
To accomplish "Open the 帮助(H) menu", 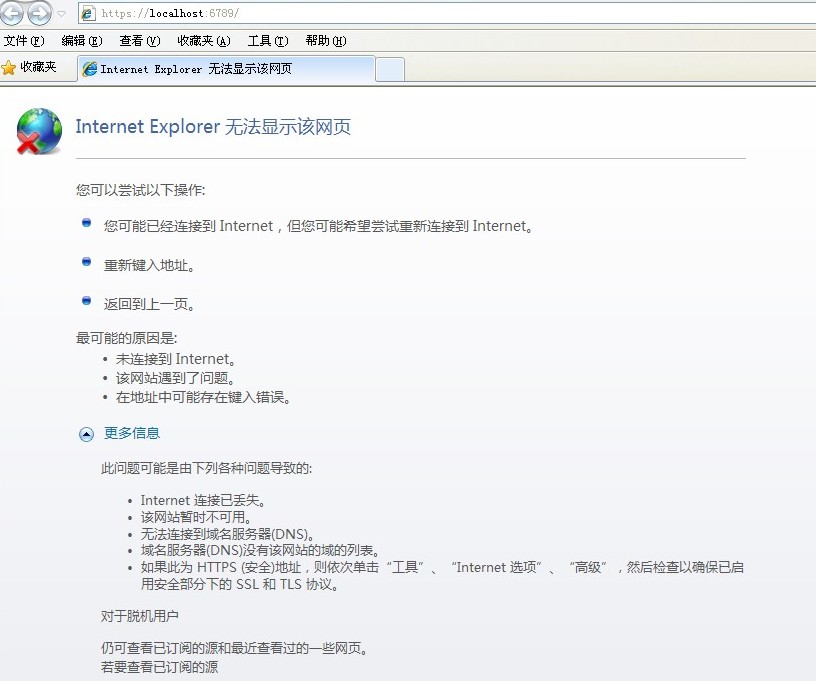I will pyautogui.click(x=326, y=41).
